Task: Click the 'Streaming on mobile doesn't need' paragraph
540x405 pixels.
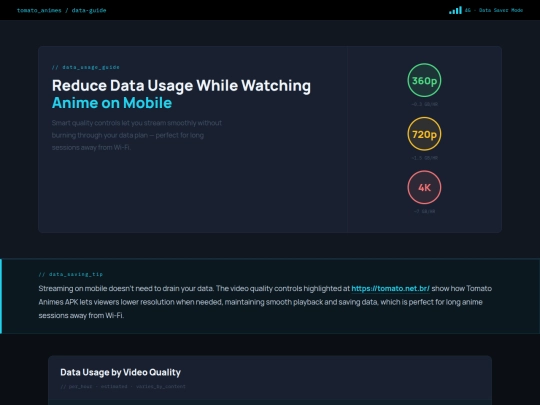Action: click(265, 302)
